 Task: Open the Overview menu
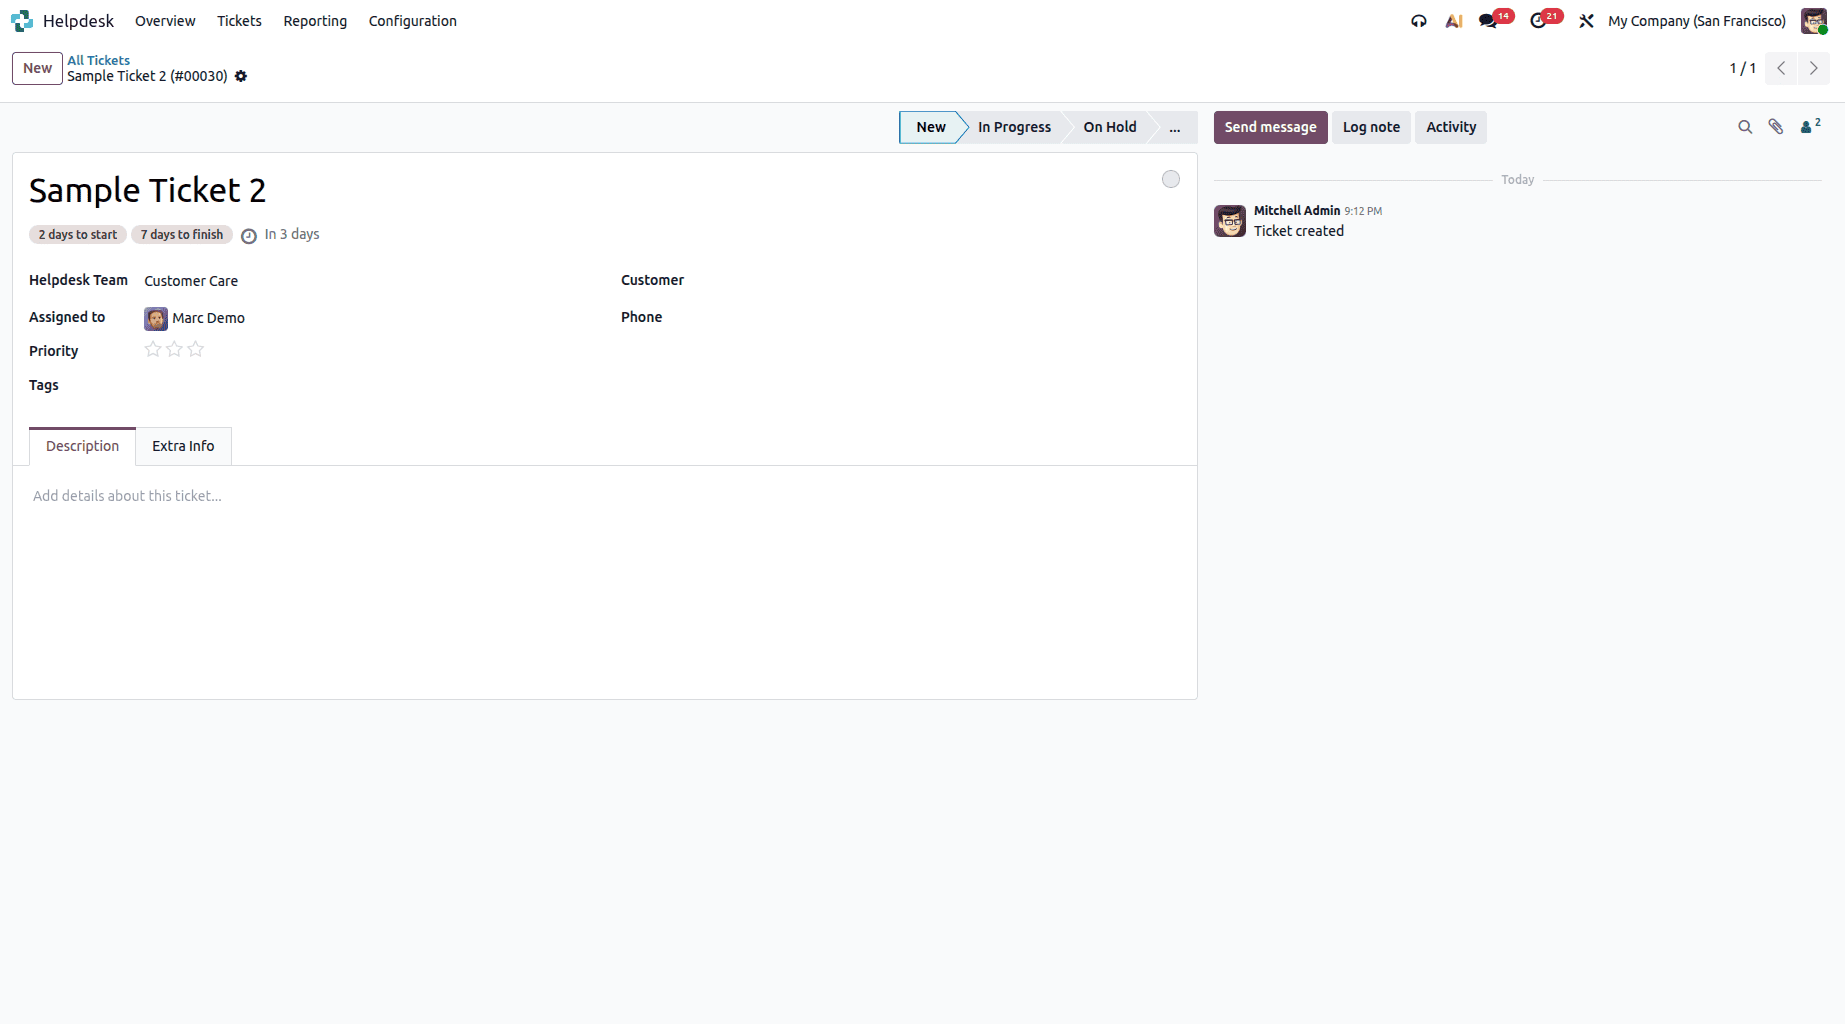pos(165,21)
